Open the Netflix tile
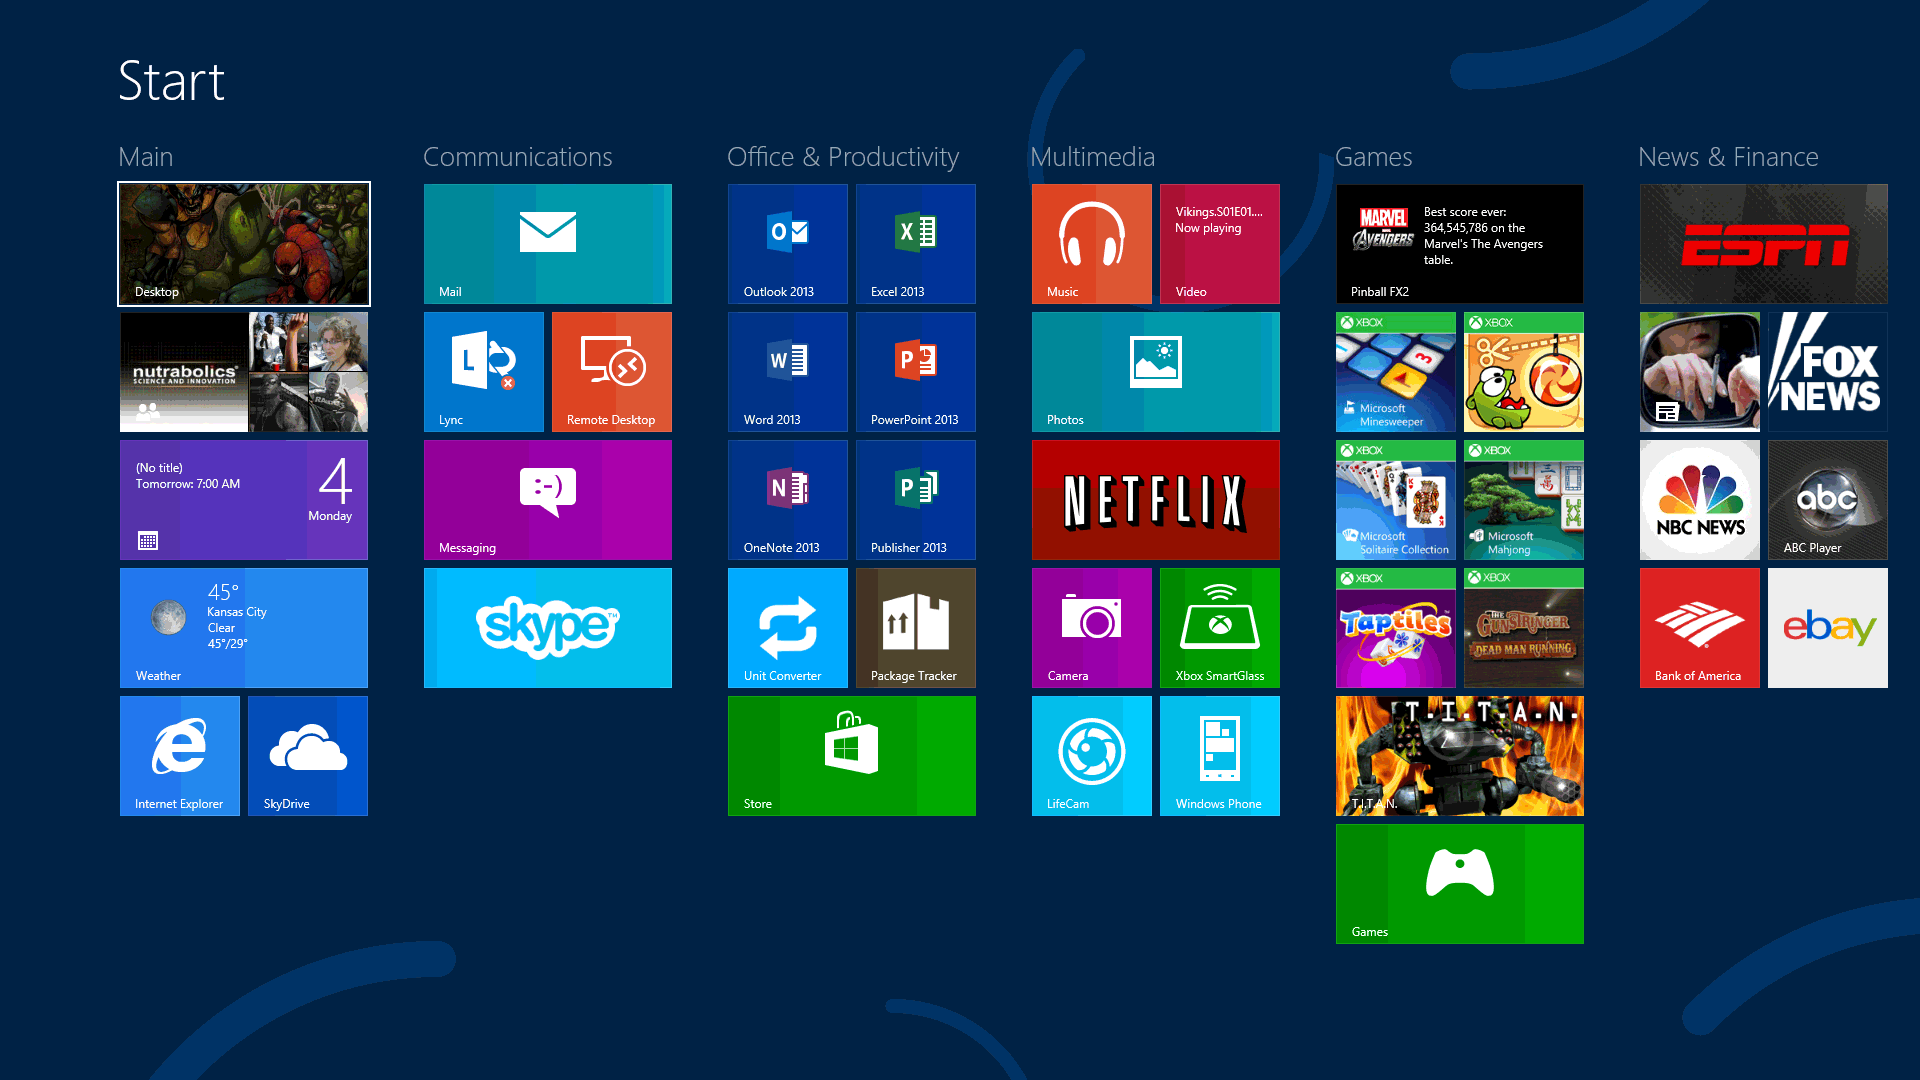 (x=1155, y=499)
